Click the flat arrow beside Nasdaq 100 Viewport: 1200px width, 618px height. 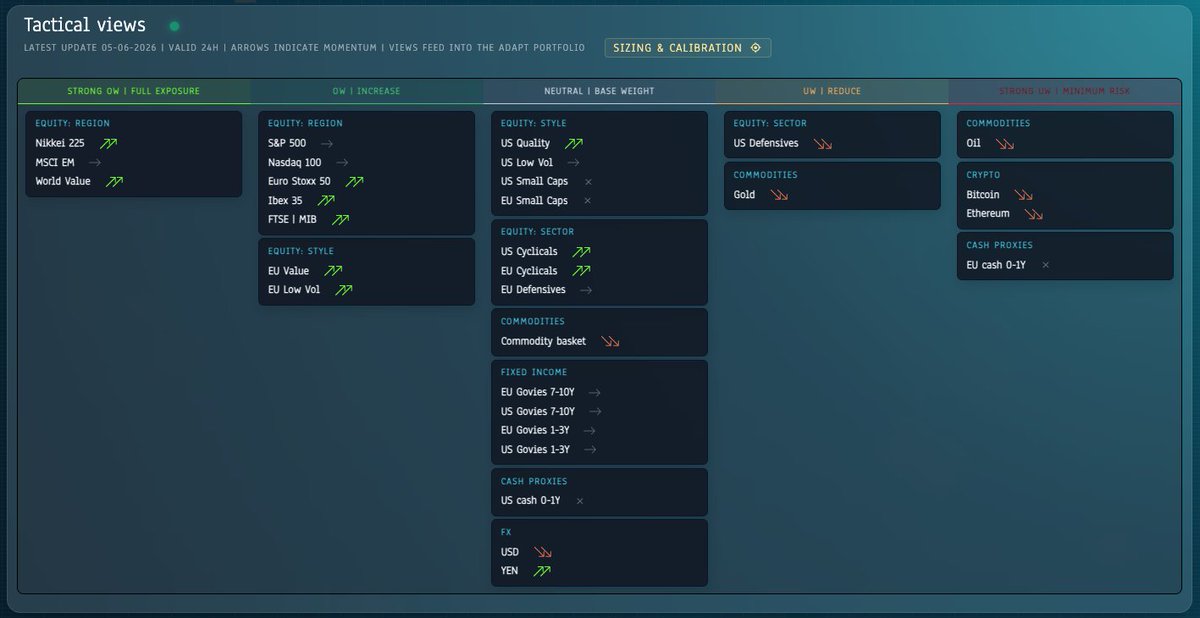click(342, 162)
